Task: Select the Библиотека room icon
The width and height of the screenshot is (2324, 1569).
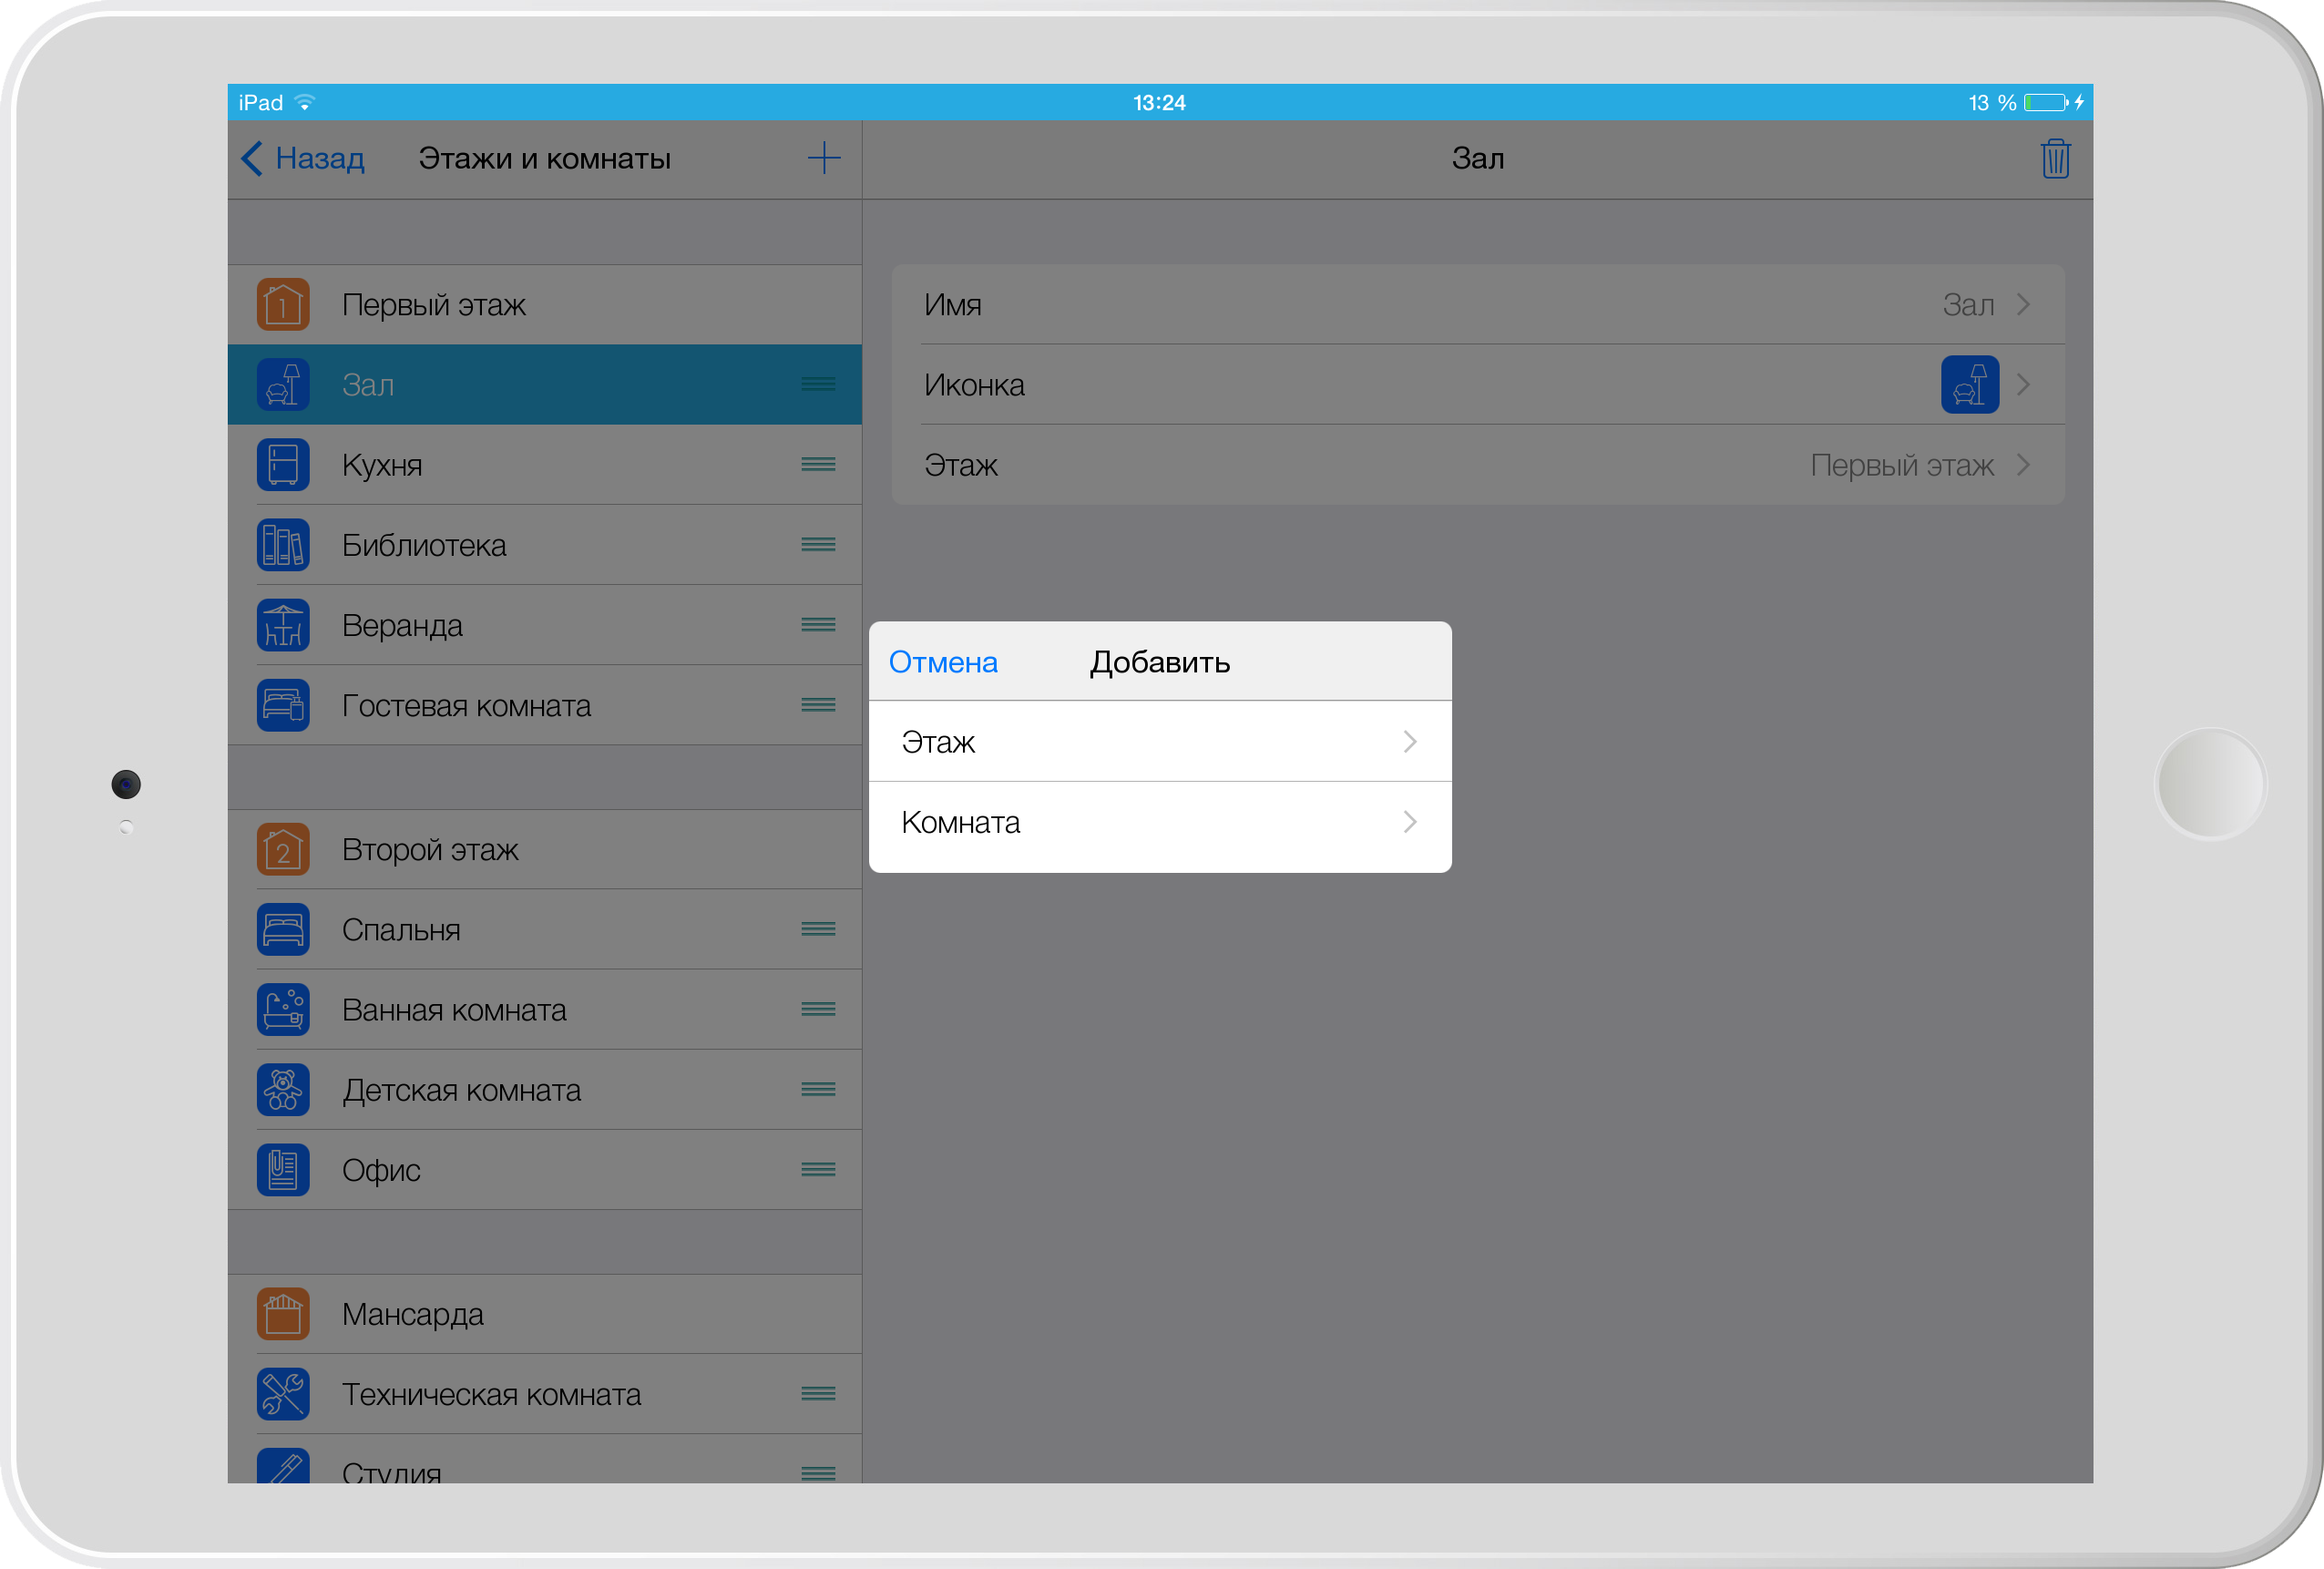Action: [x=285, y=543]
